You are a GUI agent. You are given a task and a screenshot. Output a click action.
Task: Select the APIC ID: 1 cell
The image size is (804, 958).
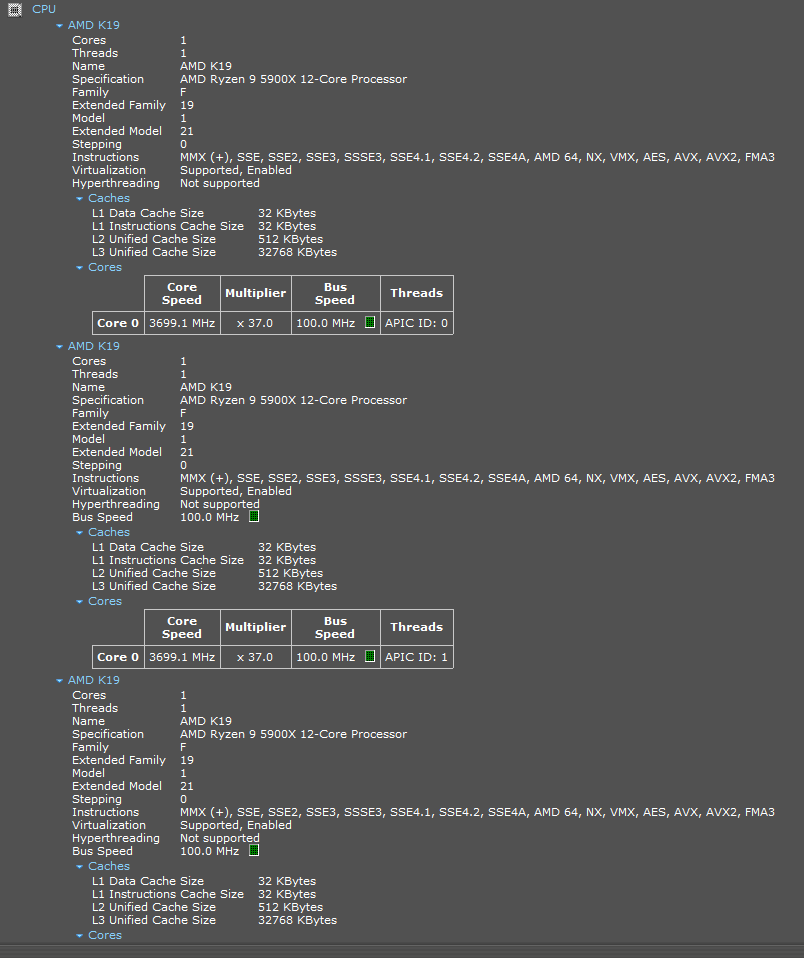coord(417,657)
